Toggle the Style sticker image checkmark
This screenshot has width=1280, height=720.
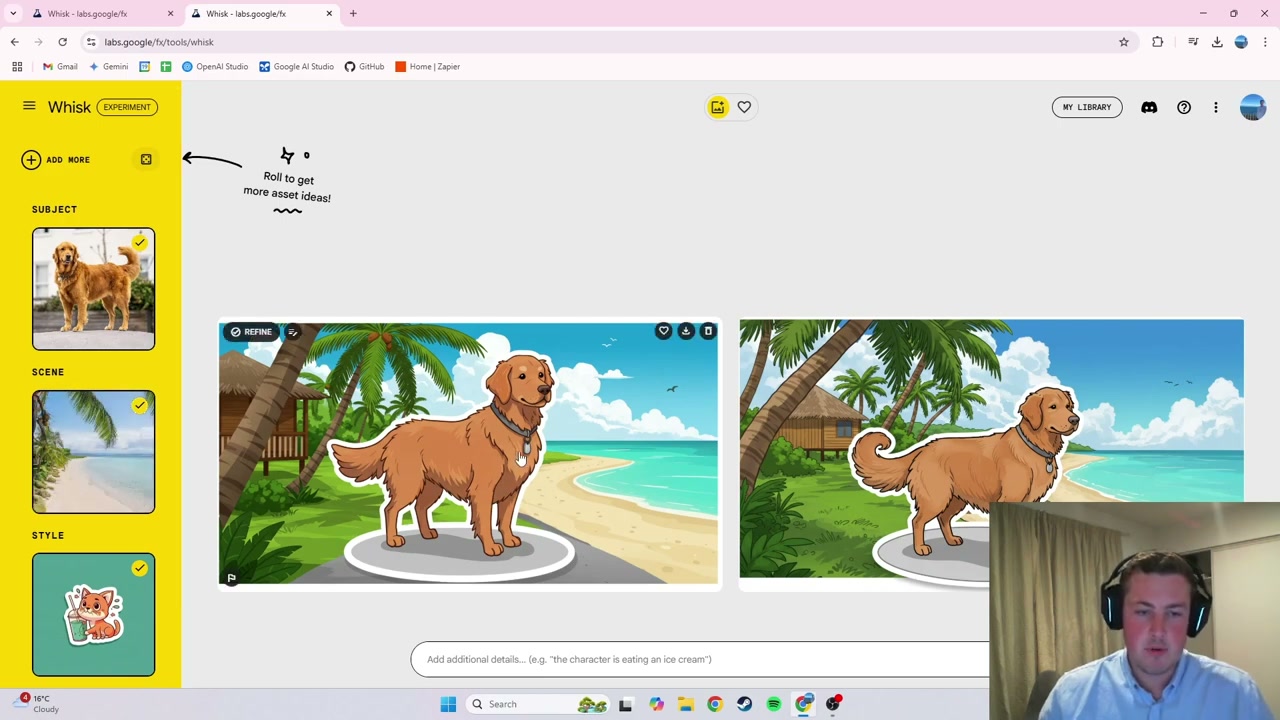pos(140,568)
